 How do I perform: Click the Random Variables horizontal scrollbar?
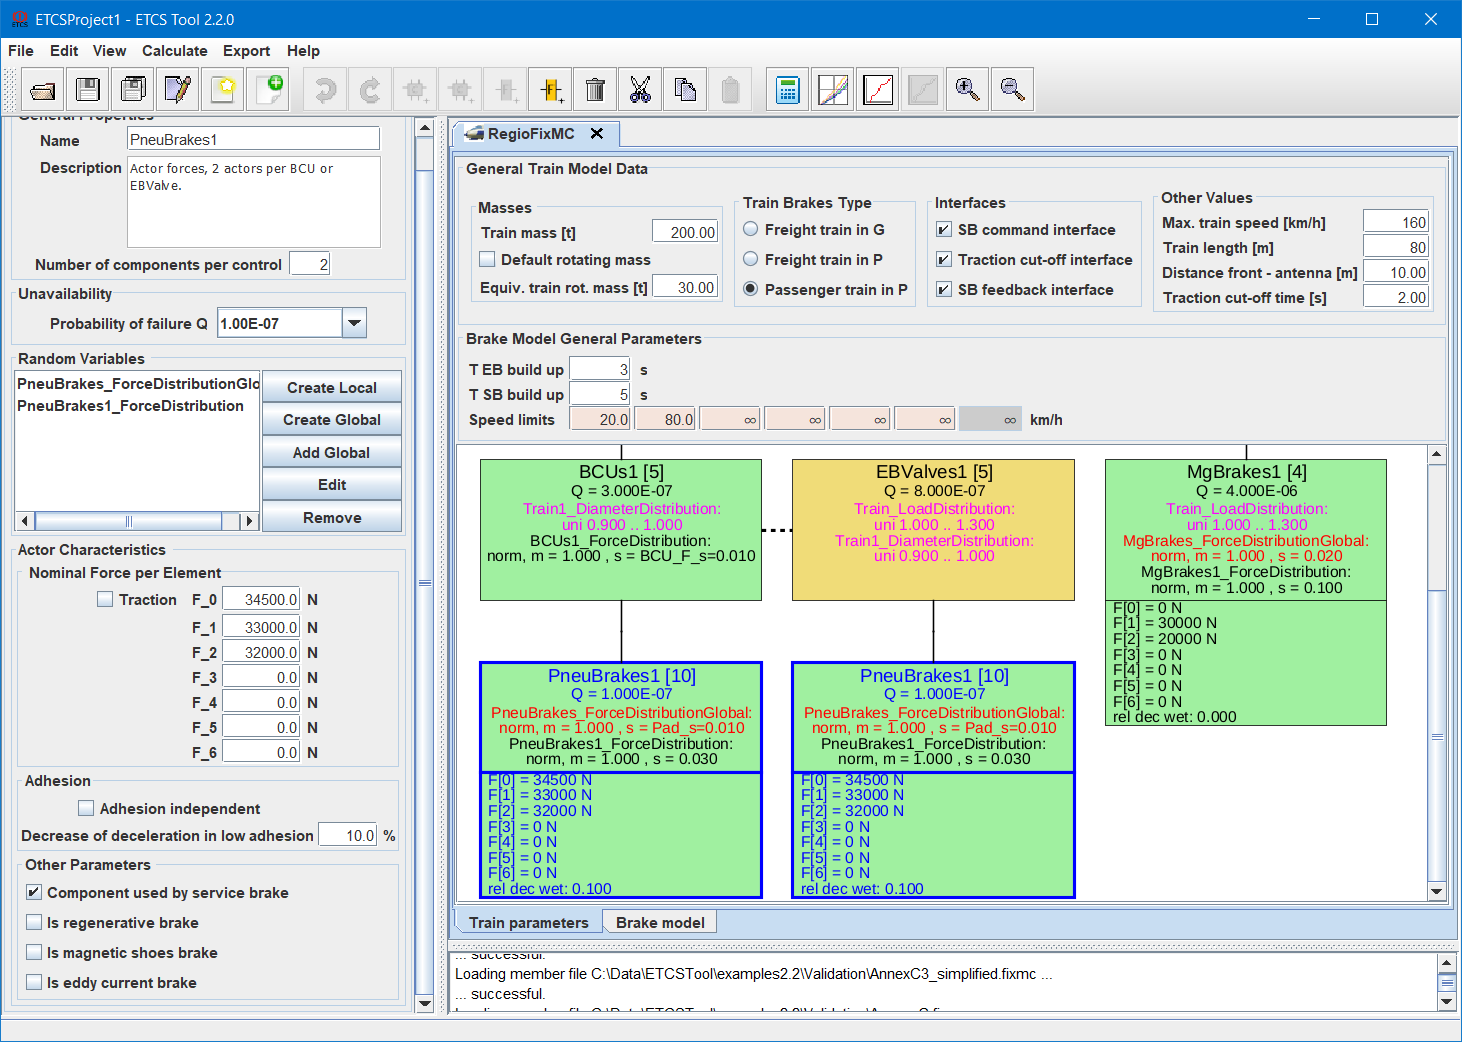pos(129,521)
